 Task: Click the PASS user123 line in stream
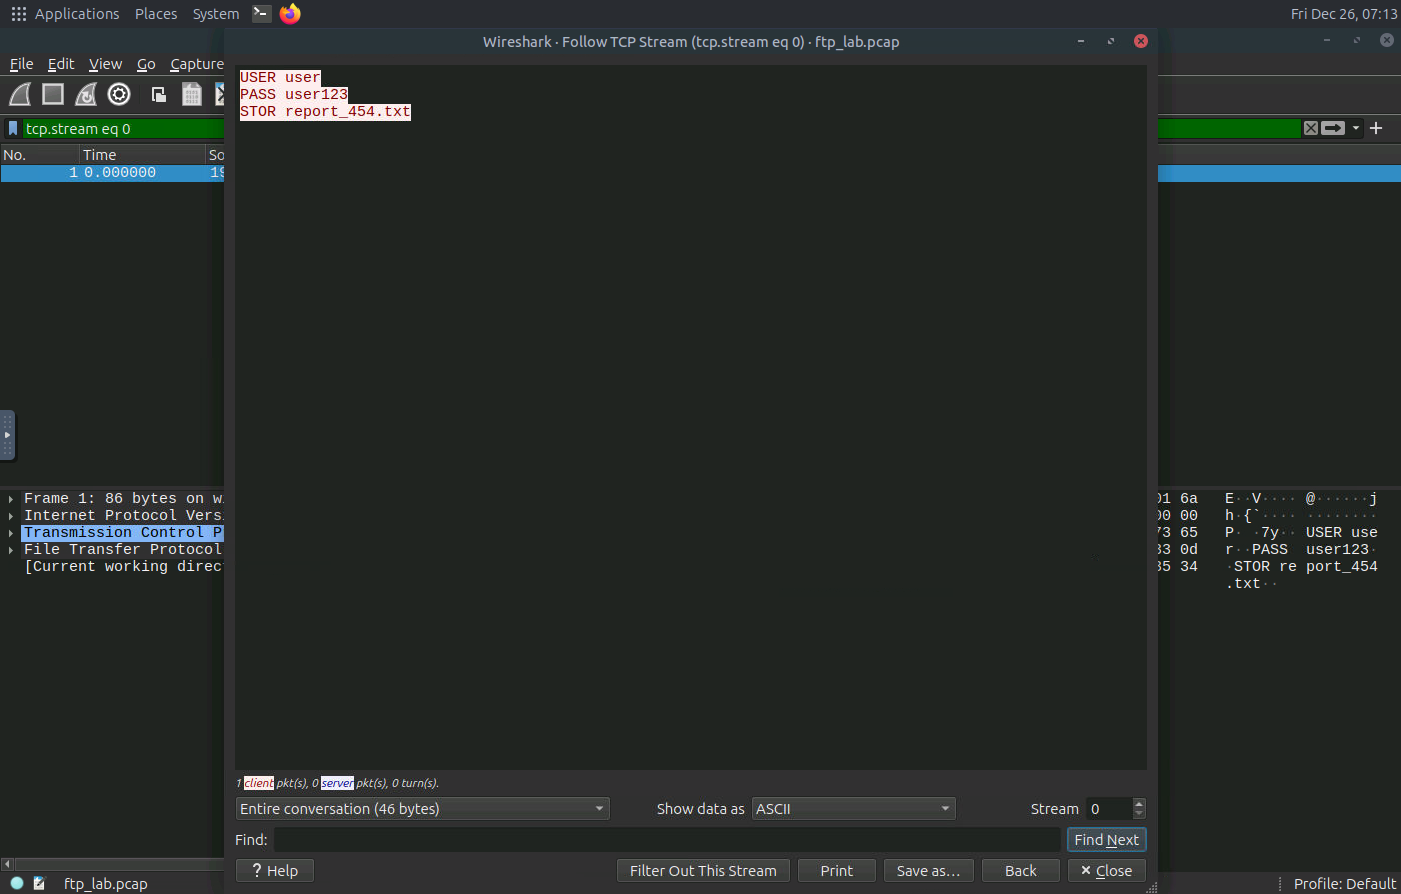click(x=294, y=94)
